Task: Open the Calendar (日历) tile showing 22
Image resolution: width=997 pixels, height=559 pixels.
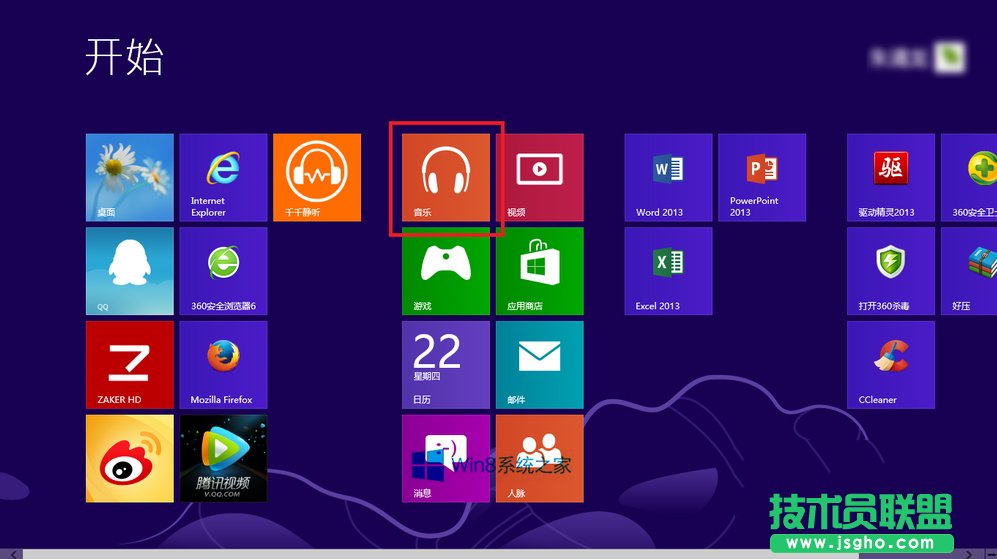Action: [x=446, y=364]
